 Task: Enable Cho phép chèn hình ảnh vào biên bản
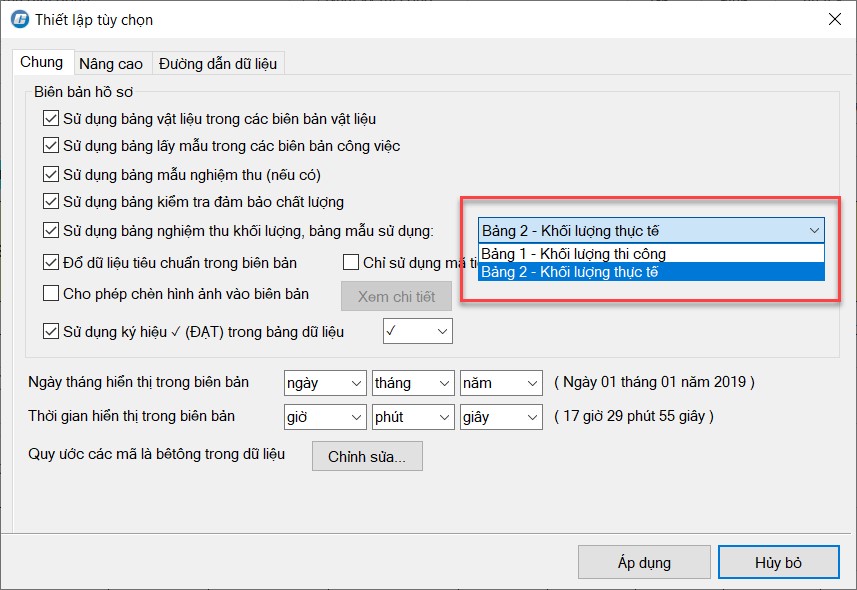pos(51,294)
